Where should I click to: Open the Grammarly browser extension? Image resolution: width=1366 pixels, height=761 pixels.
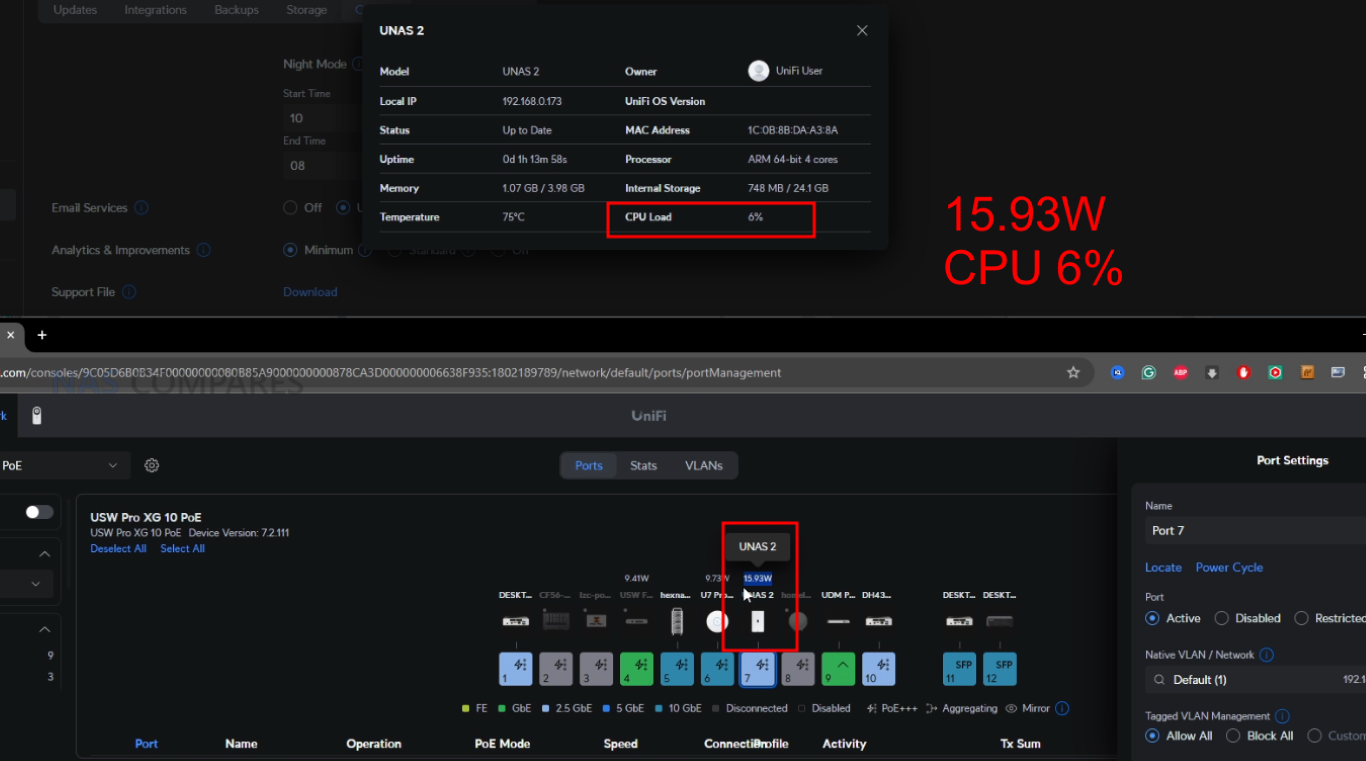tap(1149, 372)
